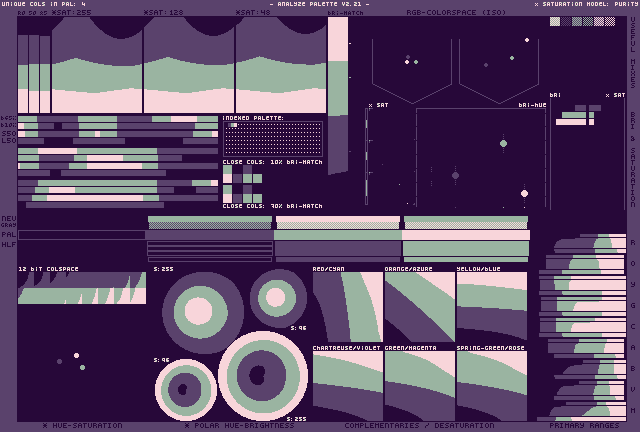Click the 'V' primary range letter

tap(633, 390)
